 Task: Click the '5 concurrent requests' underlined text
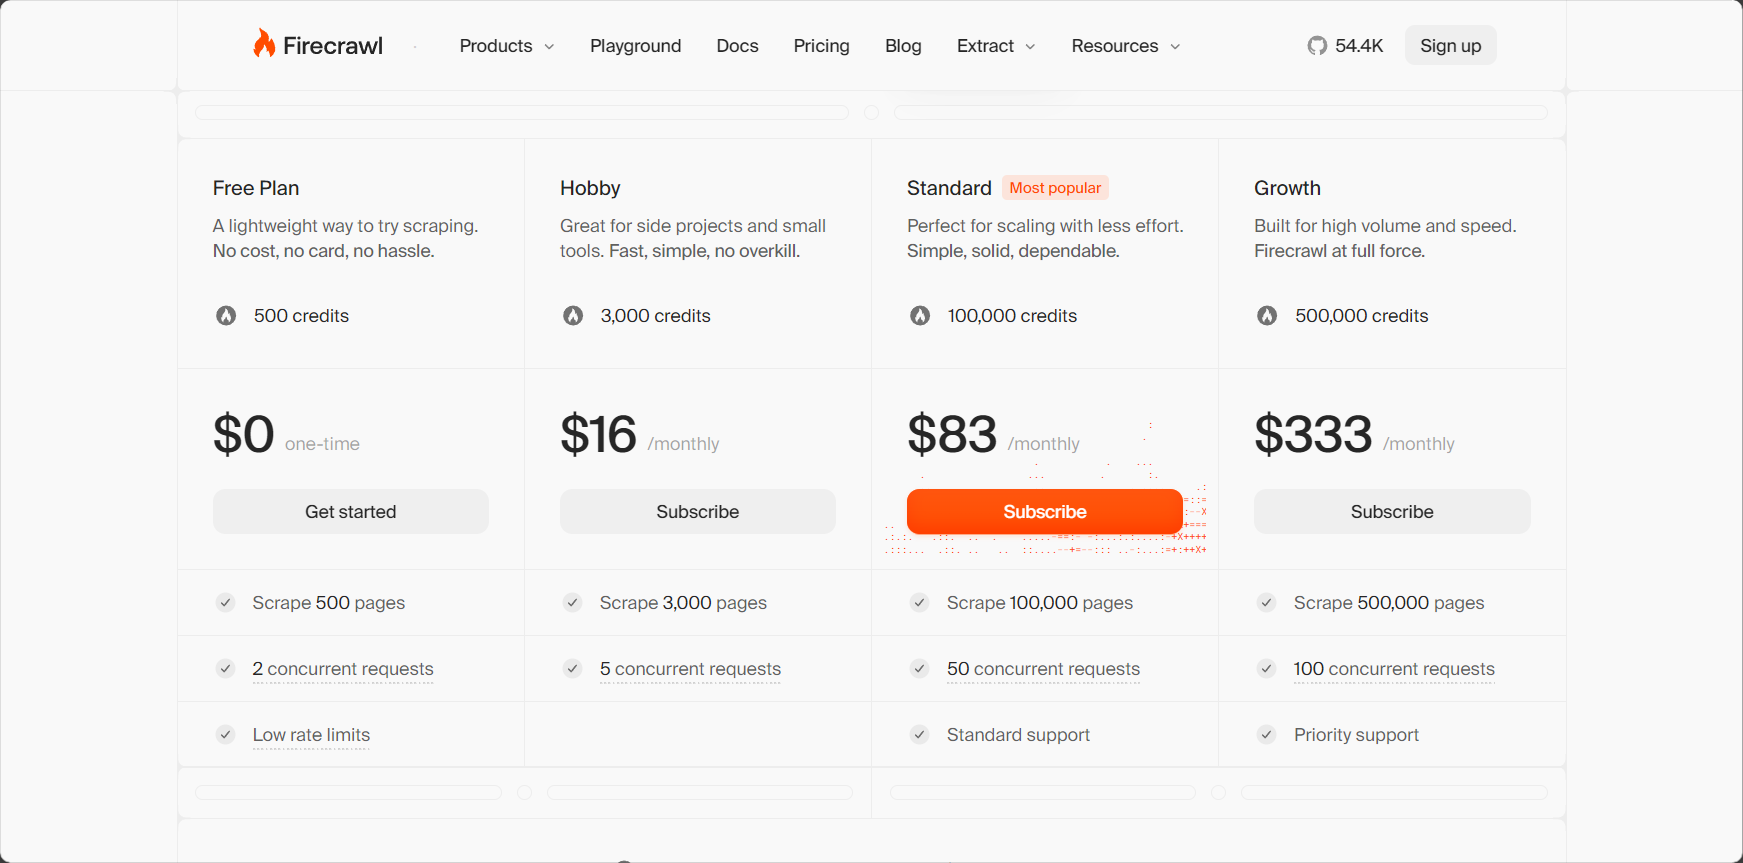click(690, 669)
